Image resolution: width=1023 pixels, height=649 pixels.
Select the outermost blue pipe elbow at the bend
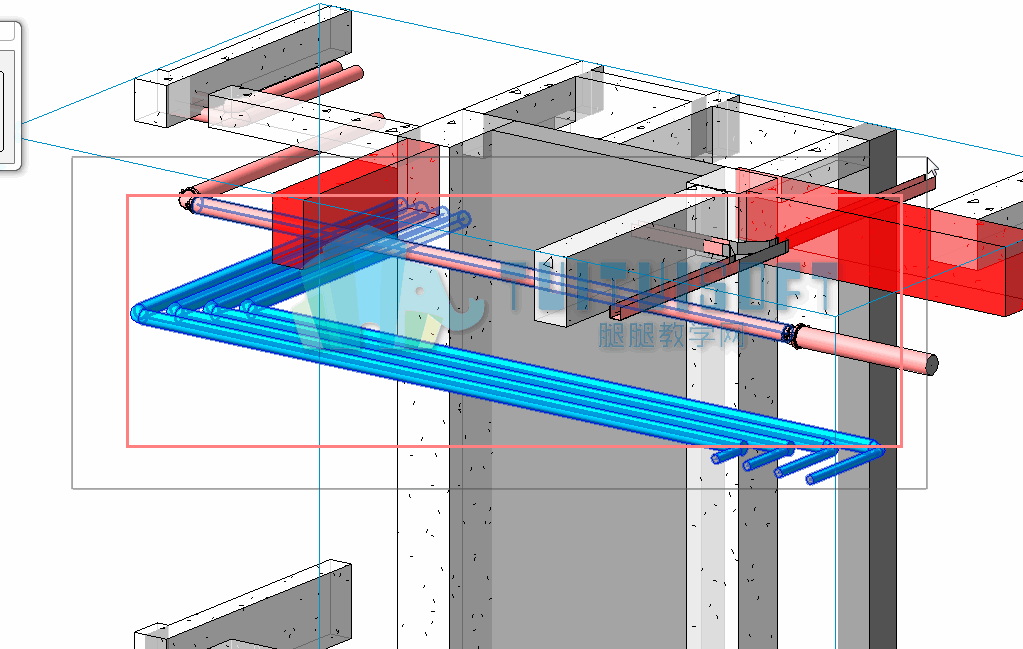[139, 314]
